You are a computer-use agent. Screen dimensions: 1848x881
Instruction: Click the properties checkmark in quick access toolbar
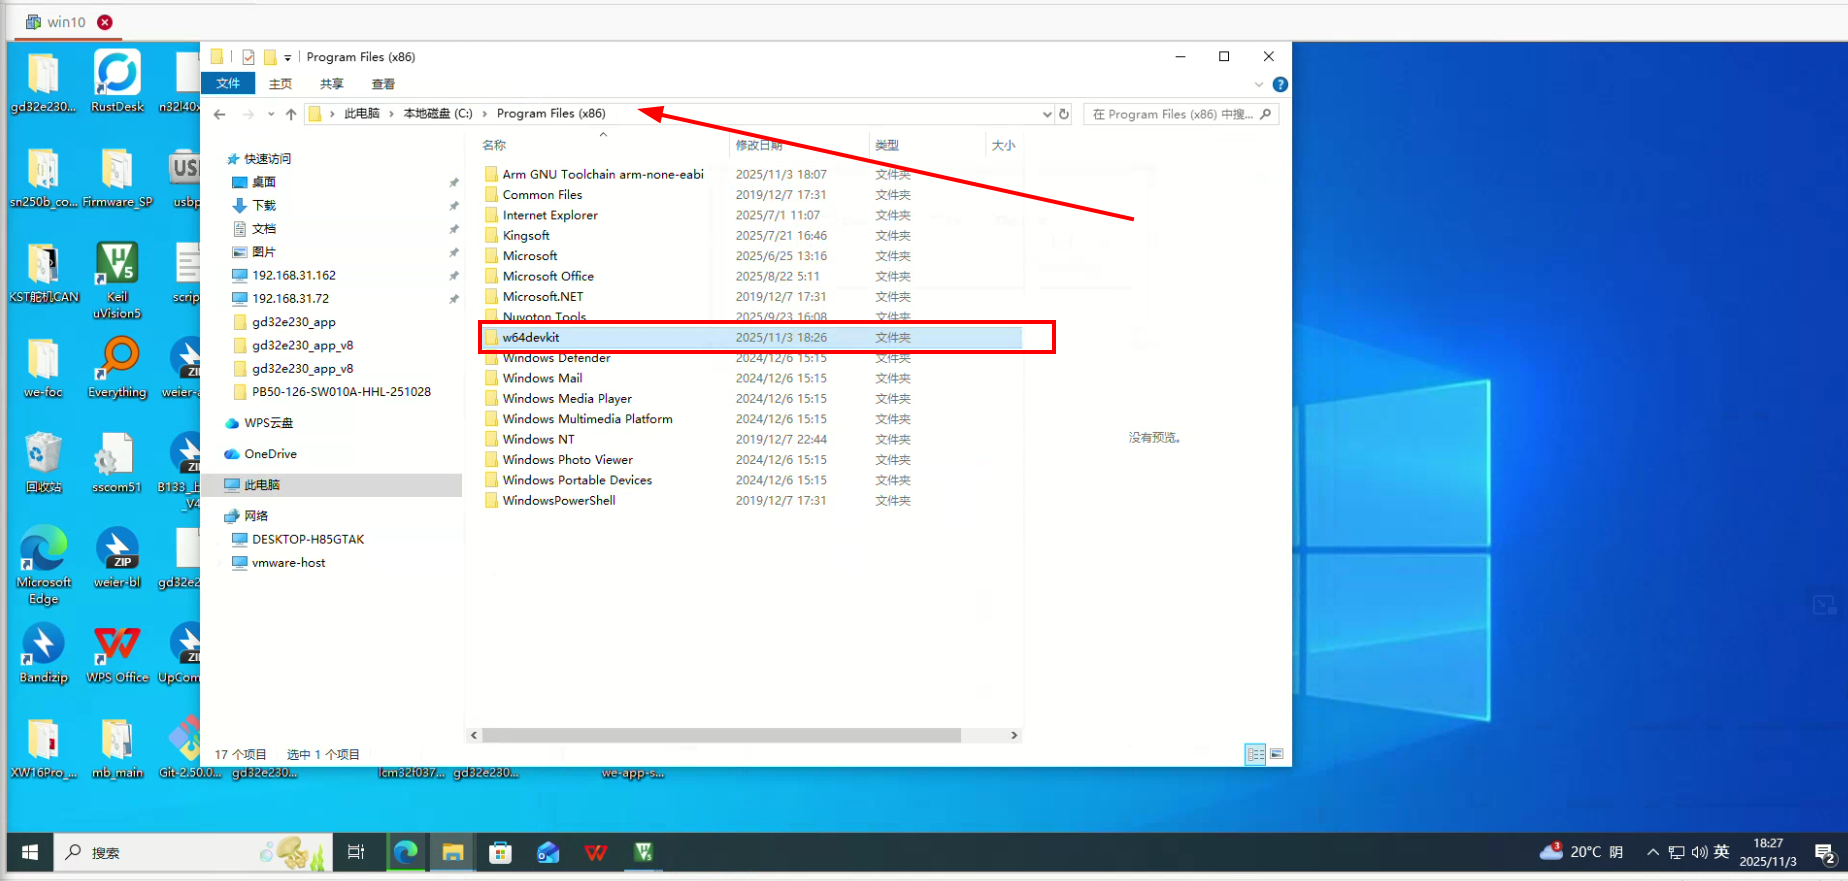(248, 57)
